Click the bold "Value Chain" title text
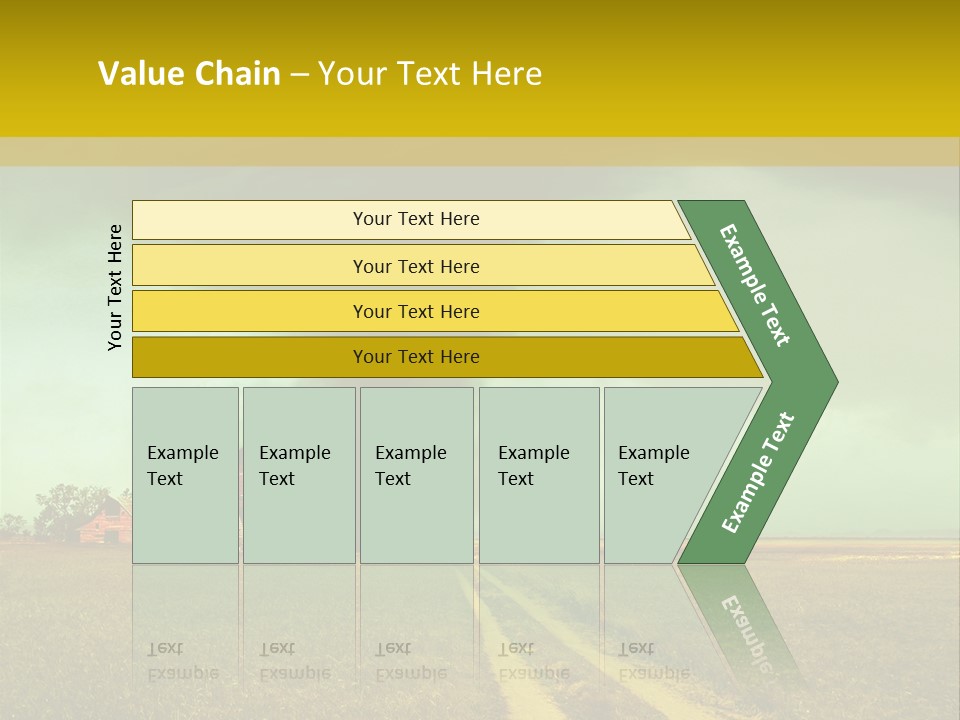The image size is (960, 720). coord(189,74)
